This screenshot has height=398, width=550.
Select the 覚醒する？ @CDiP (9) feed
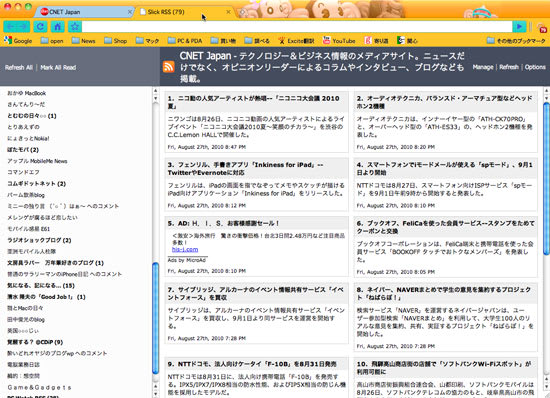tap(35, 342)
